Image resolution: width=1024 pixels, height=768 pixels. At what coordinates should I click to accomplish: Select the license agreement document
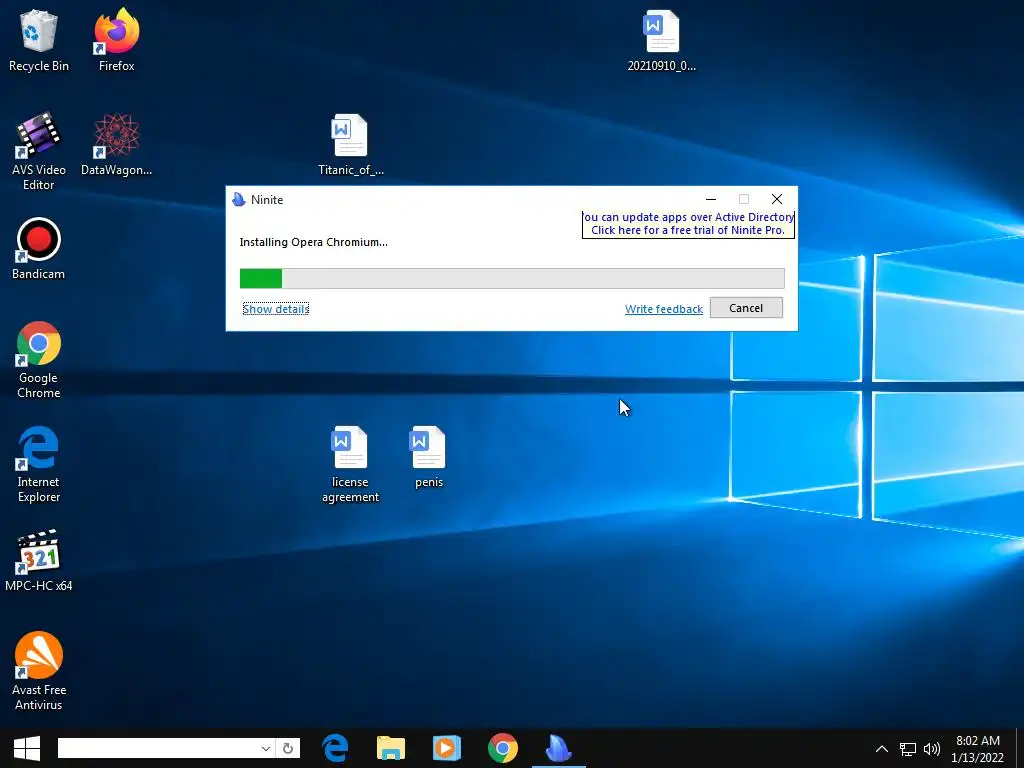pos(351,464)
